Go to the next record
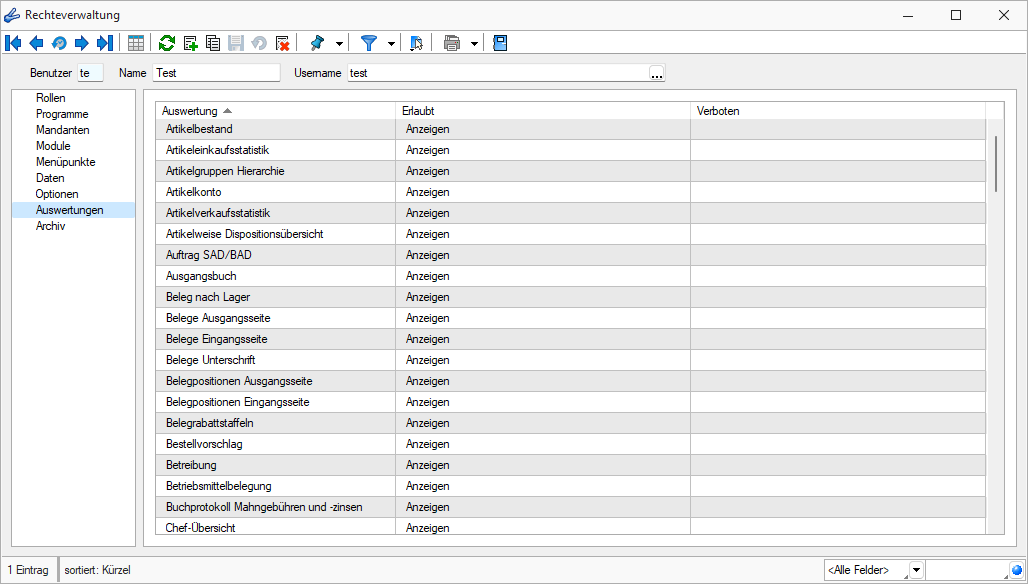1028x584 pixels. (81, 43)
